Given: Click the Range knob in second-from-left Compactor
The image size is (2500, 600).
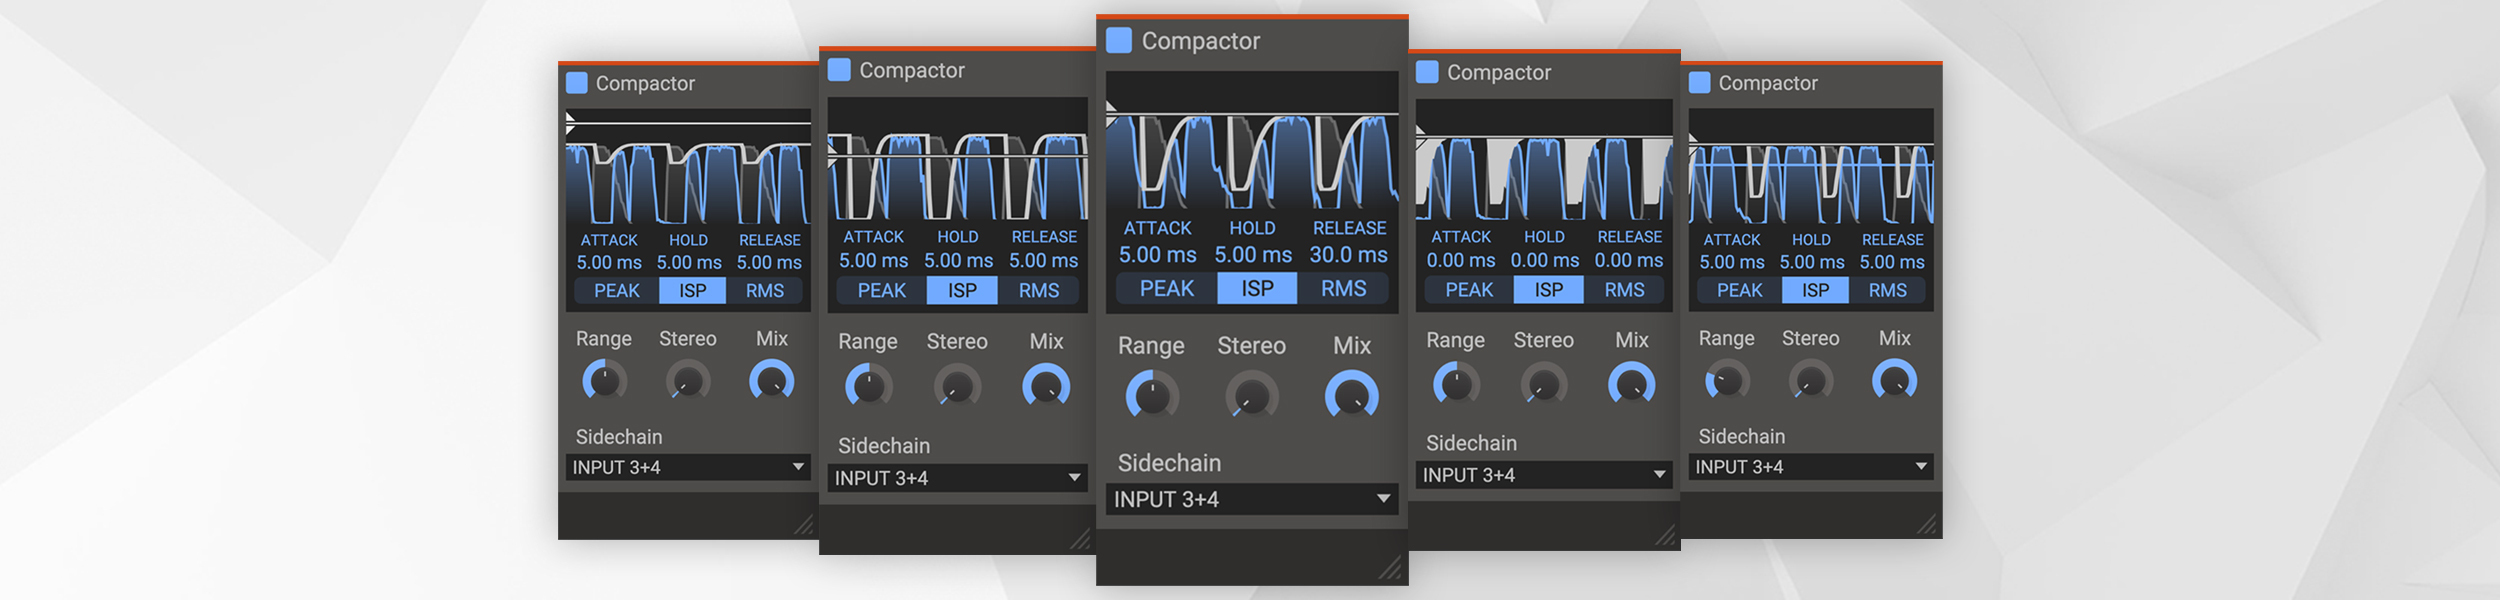Looking at the screenshot, I should point(868,387).
